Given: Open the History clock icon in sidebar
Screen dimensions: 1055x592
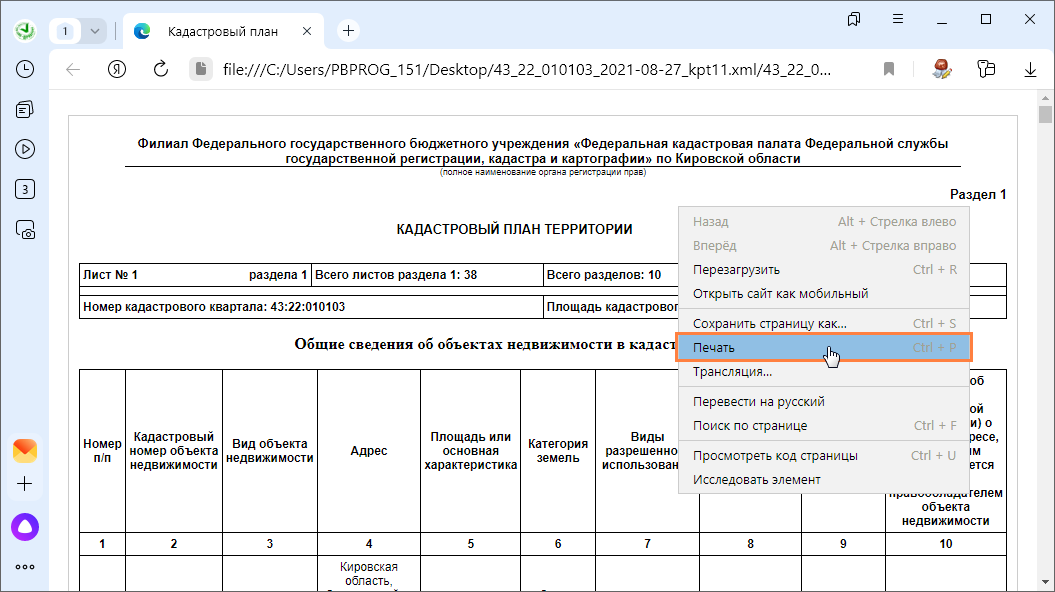Looking at the screenshot, I should click(x=25, y=69).
